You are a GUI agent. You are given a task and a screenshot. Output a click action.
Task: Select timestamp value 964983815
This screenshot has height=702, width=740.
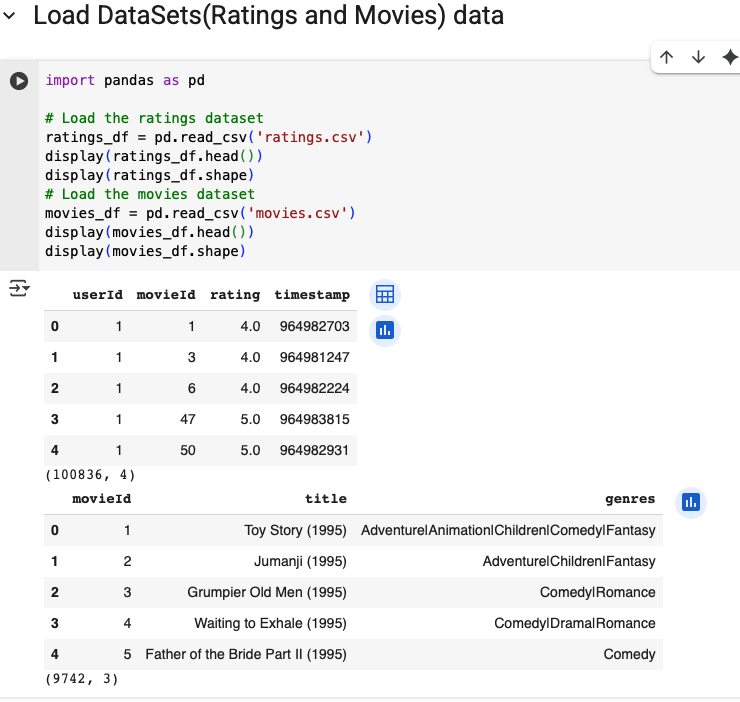point(314,419)
